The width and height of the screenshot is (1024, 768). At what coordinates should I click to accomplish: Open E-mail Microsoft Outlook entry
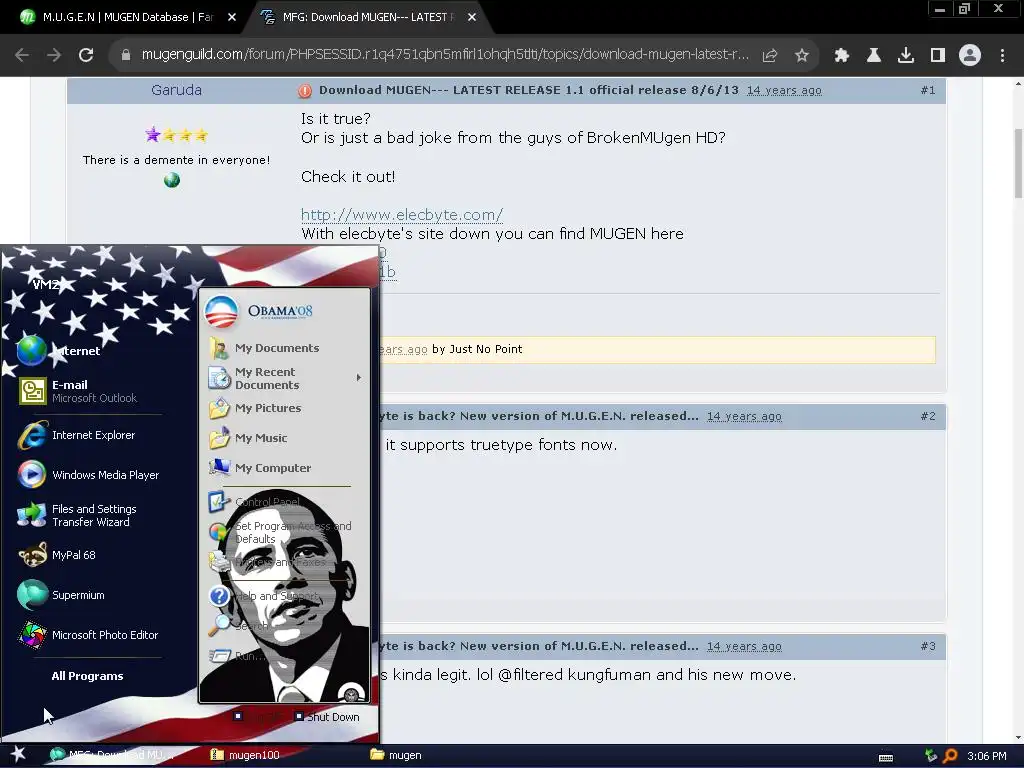coord(77,391)
